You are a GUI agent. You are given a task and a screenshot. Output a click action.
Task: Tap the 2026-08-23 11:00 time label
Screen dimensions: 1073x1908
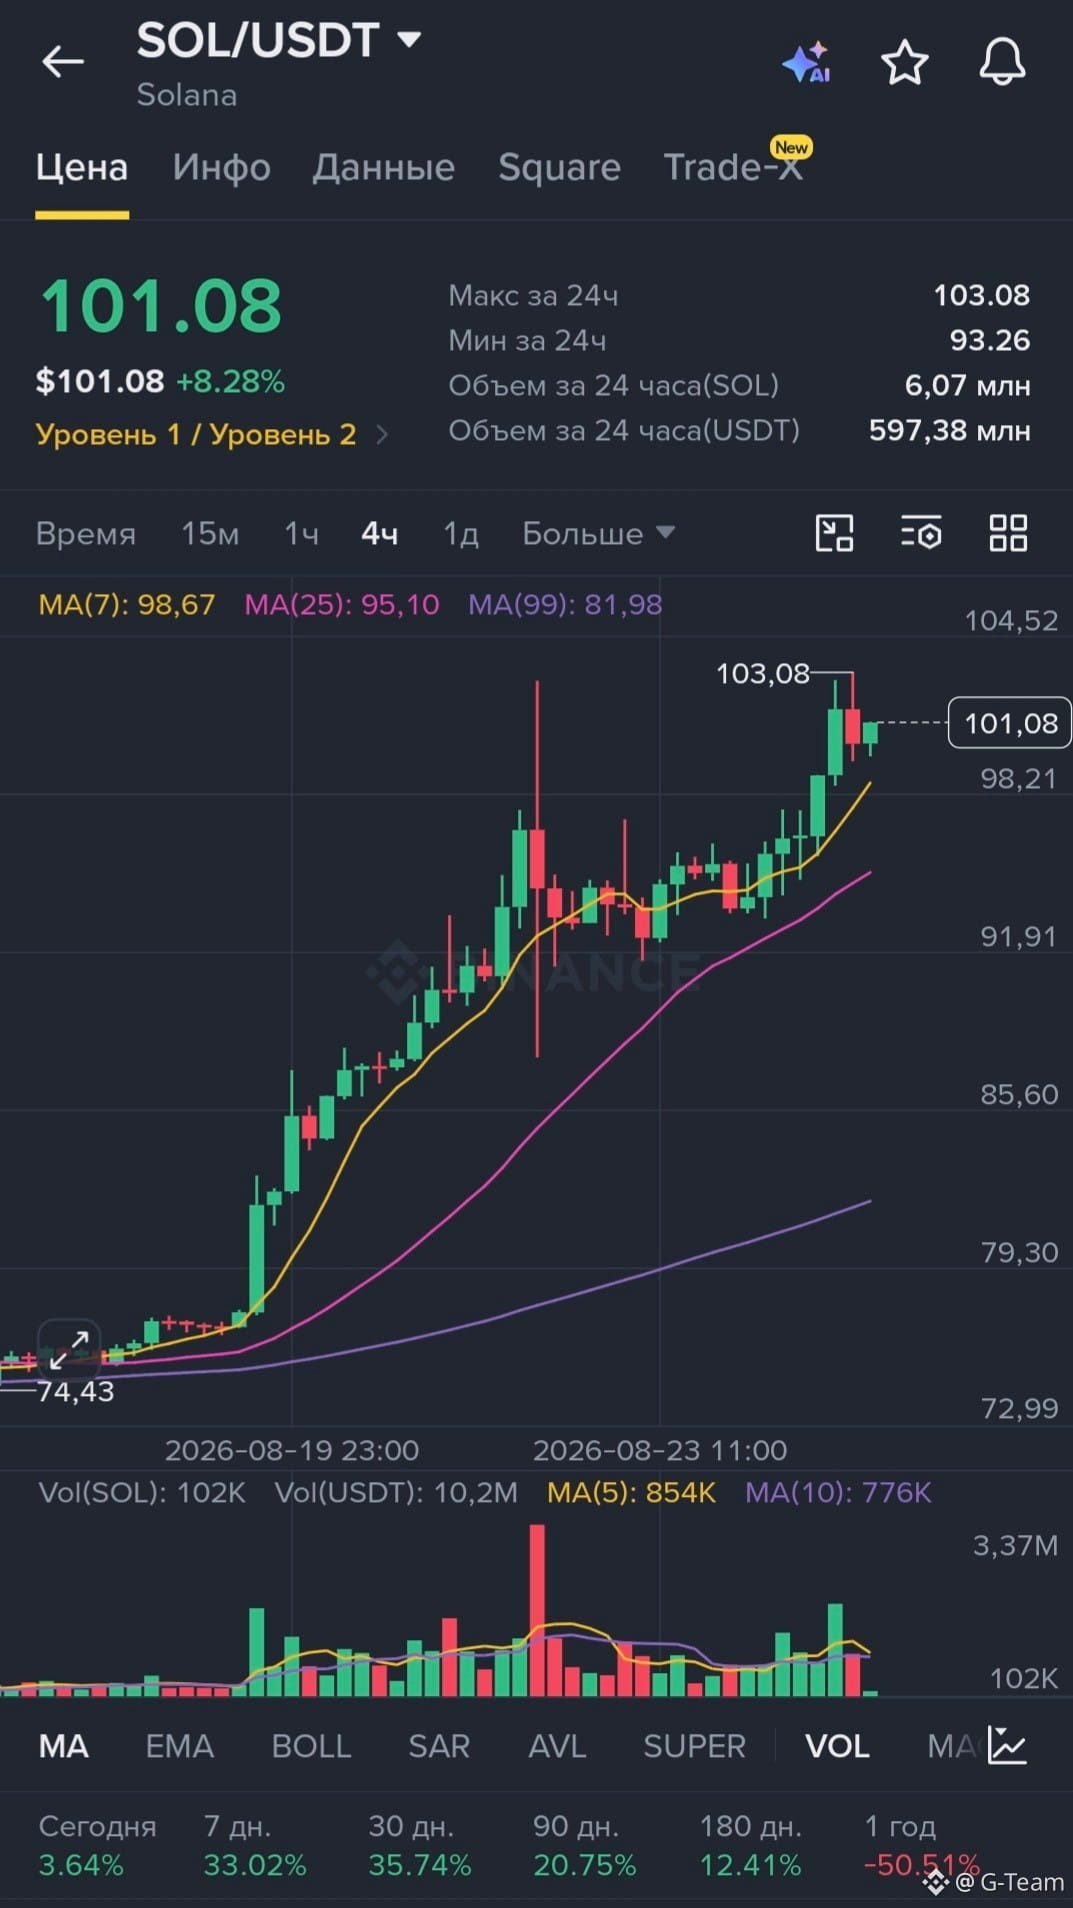pos(660,1450)
